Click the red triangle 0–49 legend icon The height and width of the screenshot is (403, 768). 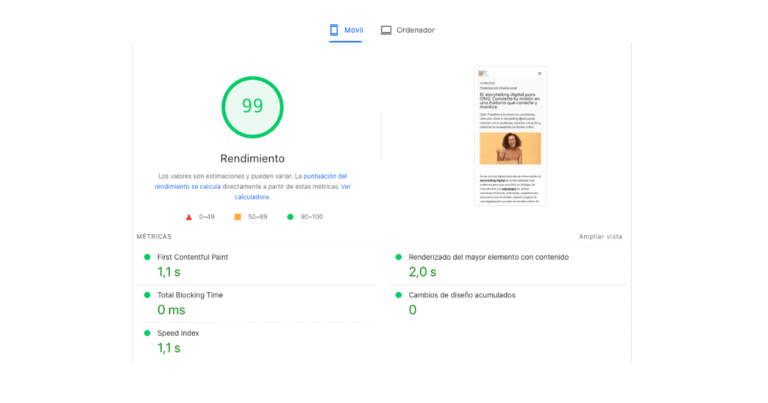[x=189, y=217]
